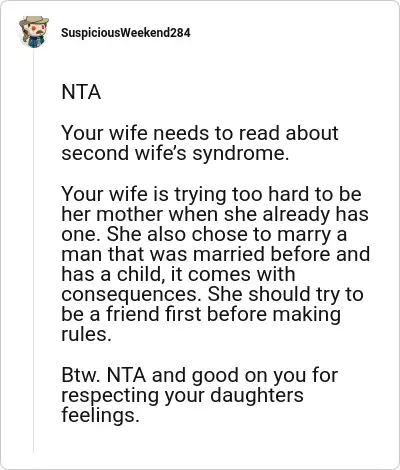Click the word "rules." ending the paragraph

tap(86, 334)
